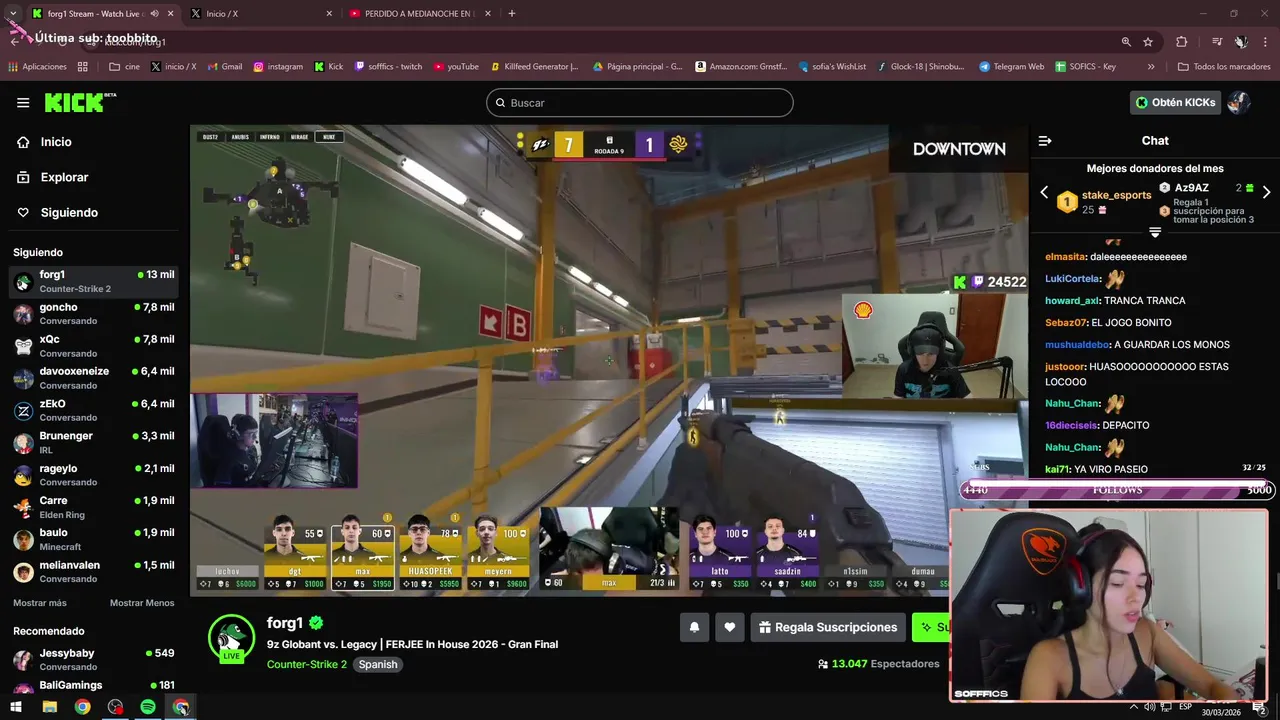Open melianvalen channel from the sidebar
This screenshot has width=1280, height=720.
click(x=94, y=572)
